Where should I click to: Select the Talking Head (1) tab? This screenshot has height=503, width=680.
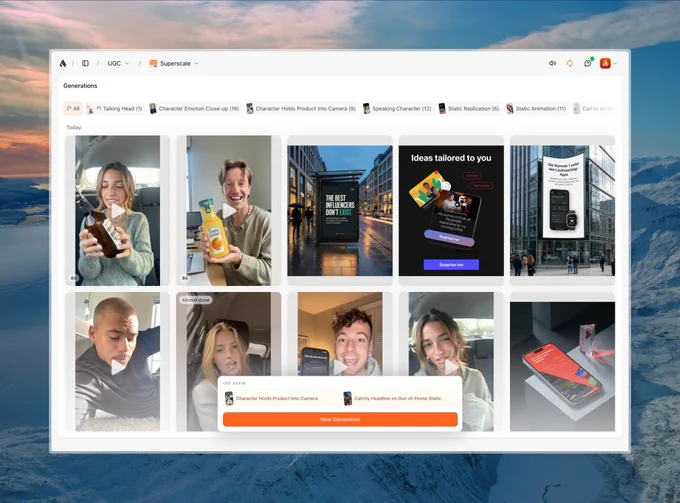click(x=114, y=108)
